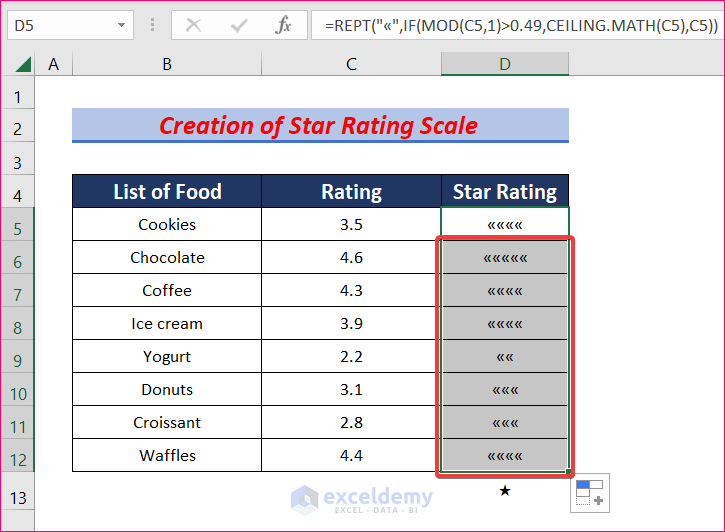Select the Cookies cell
The image size is (725, 532).
[167, 224]
